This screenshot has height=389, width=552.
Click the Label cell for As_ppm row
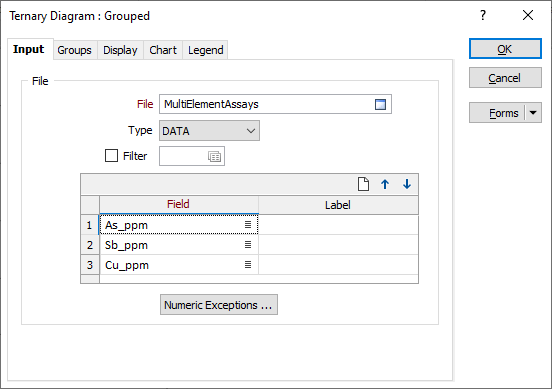coord(338,225)
